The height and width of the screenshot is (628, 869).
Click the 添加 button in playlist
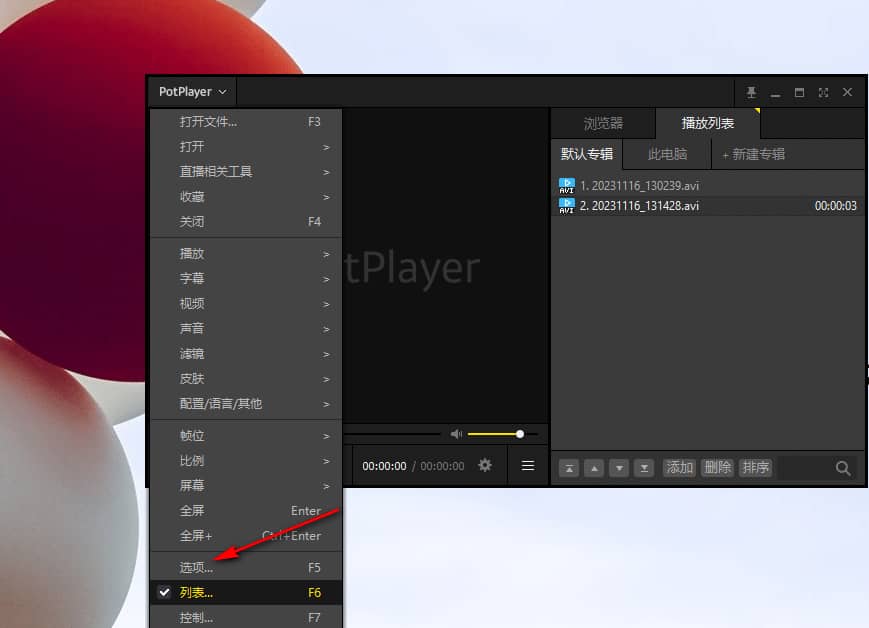click(x=679, y=468)
